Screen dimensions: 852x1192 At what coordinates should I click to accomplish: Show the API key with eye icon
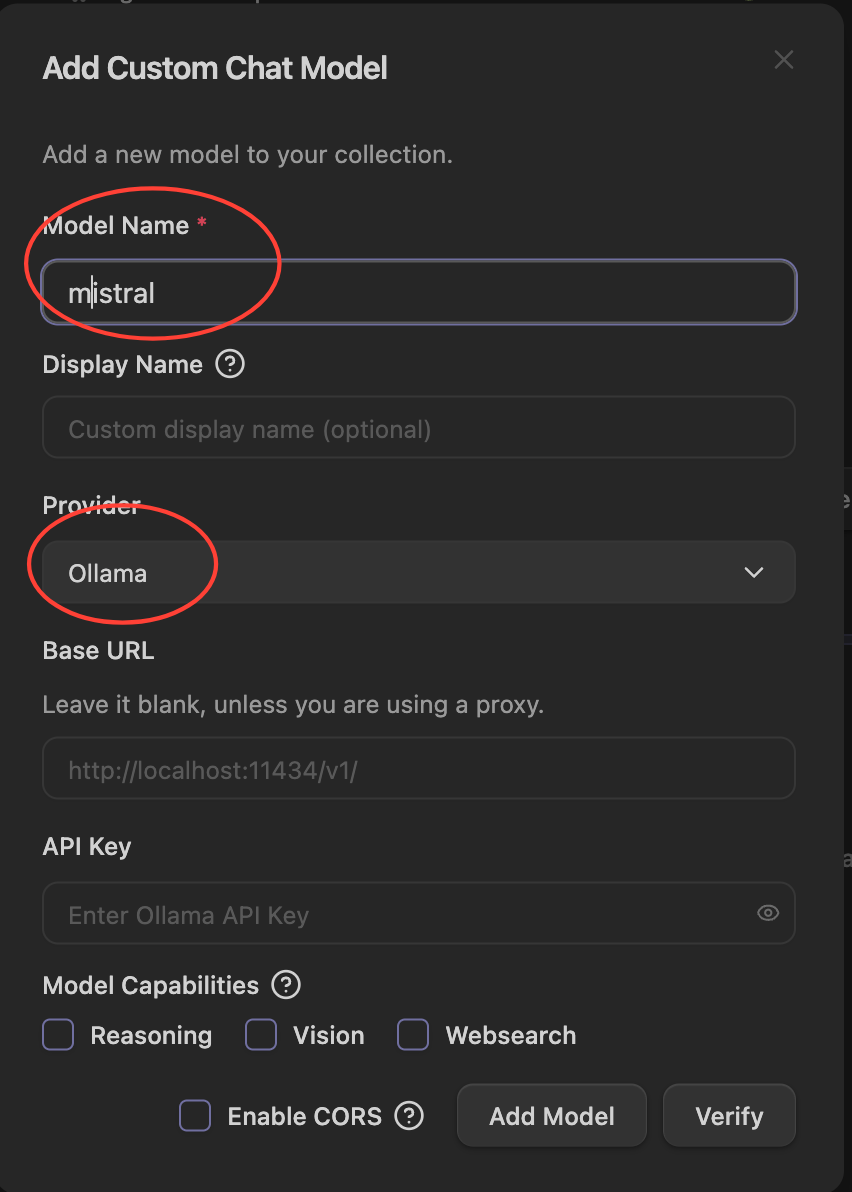[768, 913]
